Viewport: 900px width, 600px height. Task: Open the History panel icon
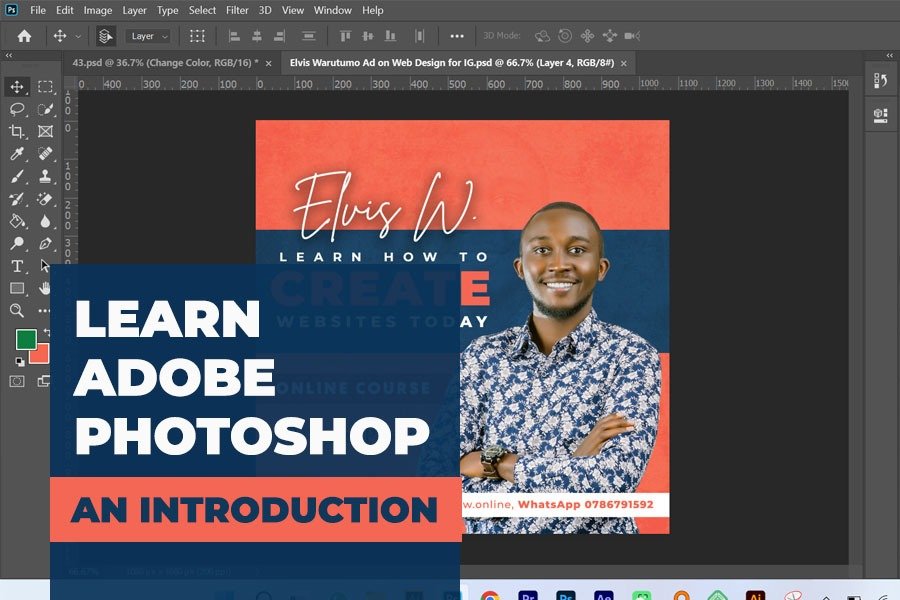881,81
